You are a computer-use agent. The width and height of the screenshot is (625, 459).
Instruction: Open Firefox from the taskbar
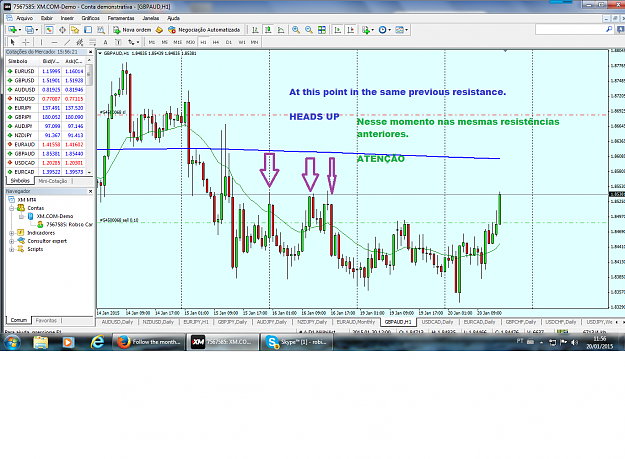149,342
